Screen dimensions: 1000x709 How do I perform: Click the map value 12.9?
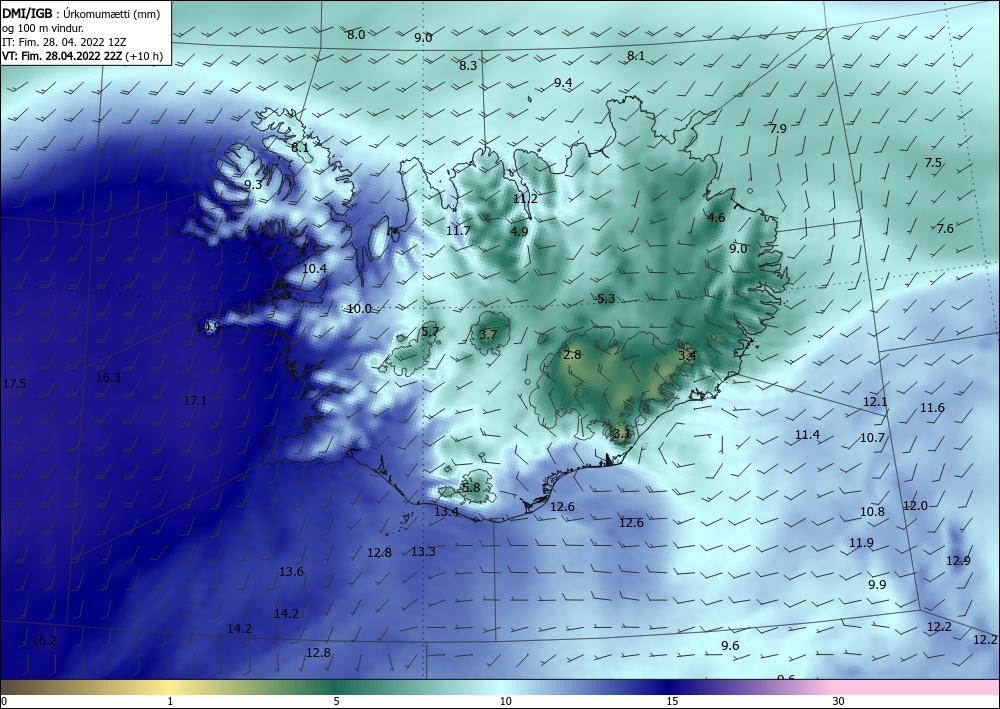tap(958, 560)
